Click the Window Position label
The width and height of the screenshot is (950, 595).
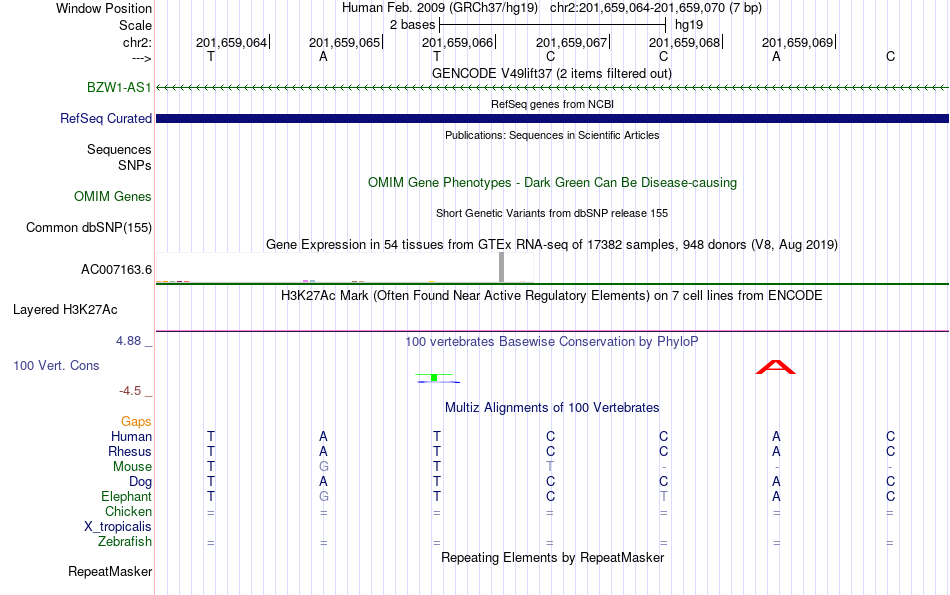[x=104, y=8]
